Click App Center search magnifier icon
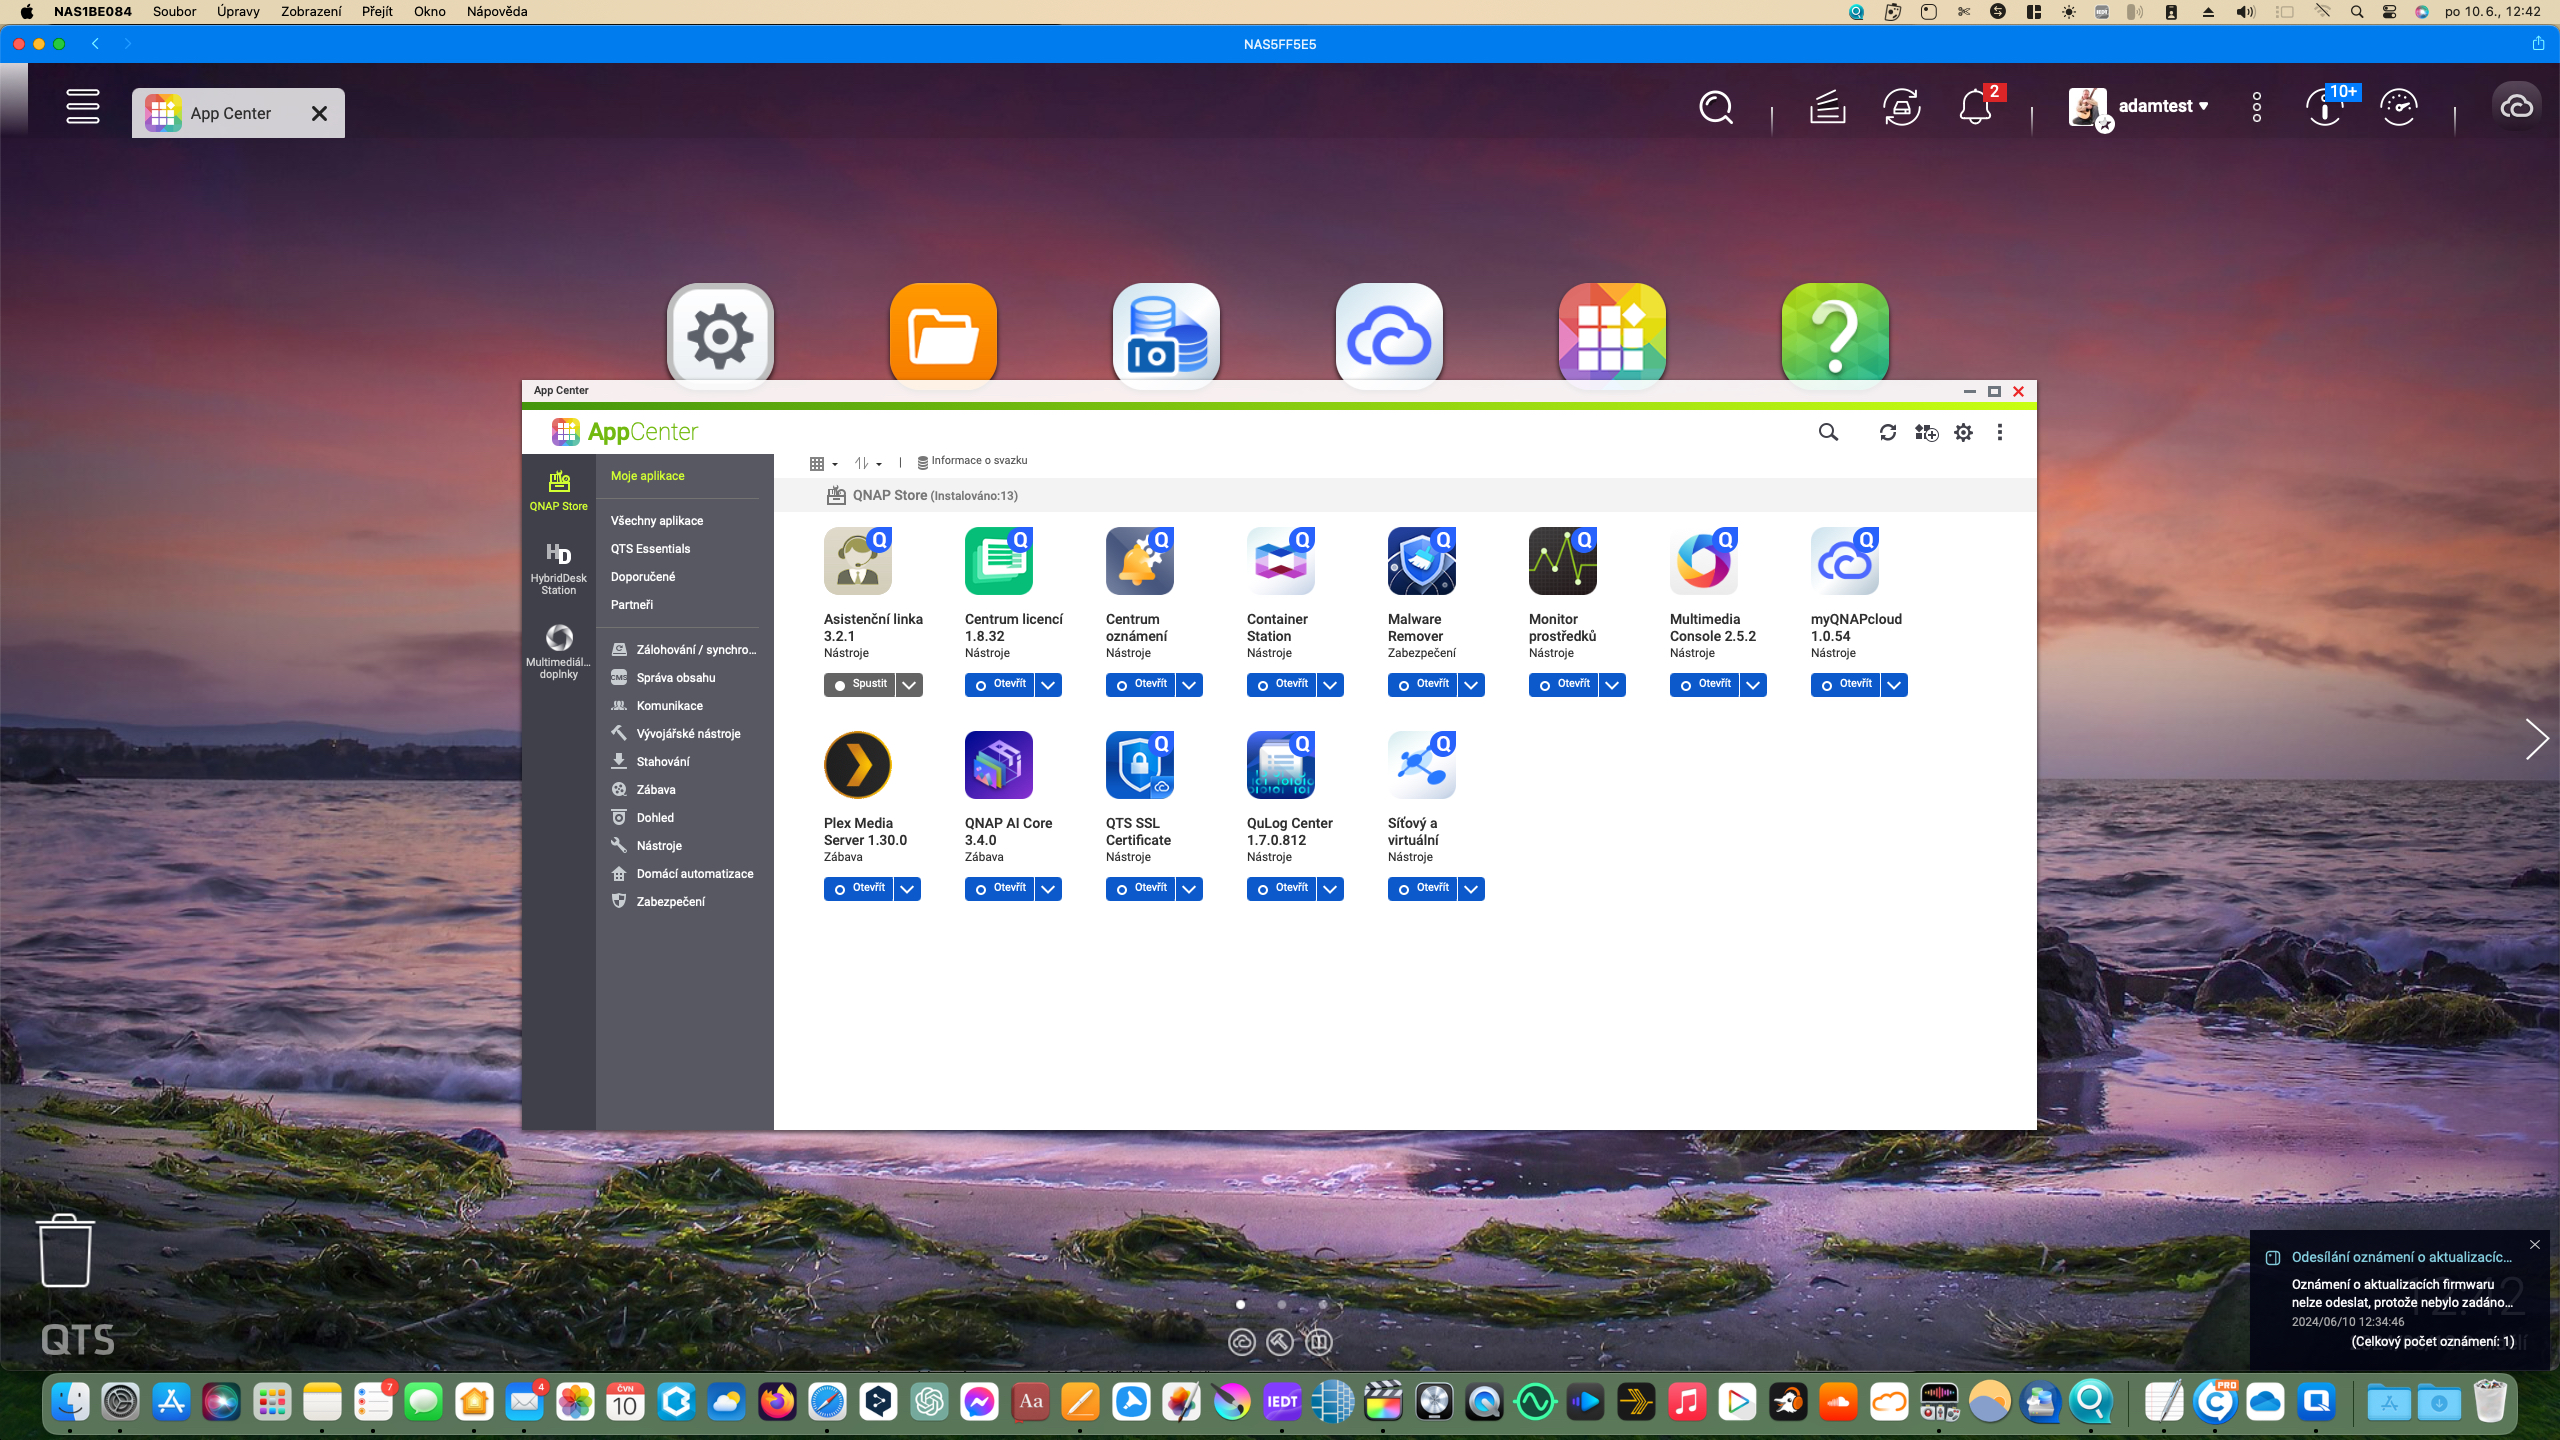Screen dimensions: 2560x1440 click(1828, 432)
